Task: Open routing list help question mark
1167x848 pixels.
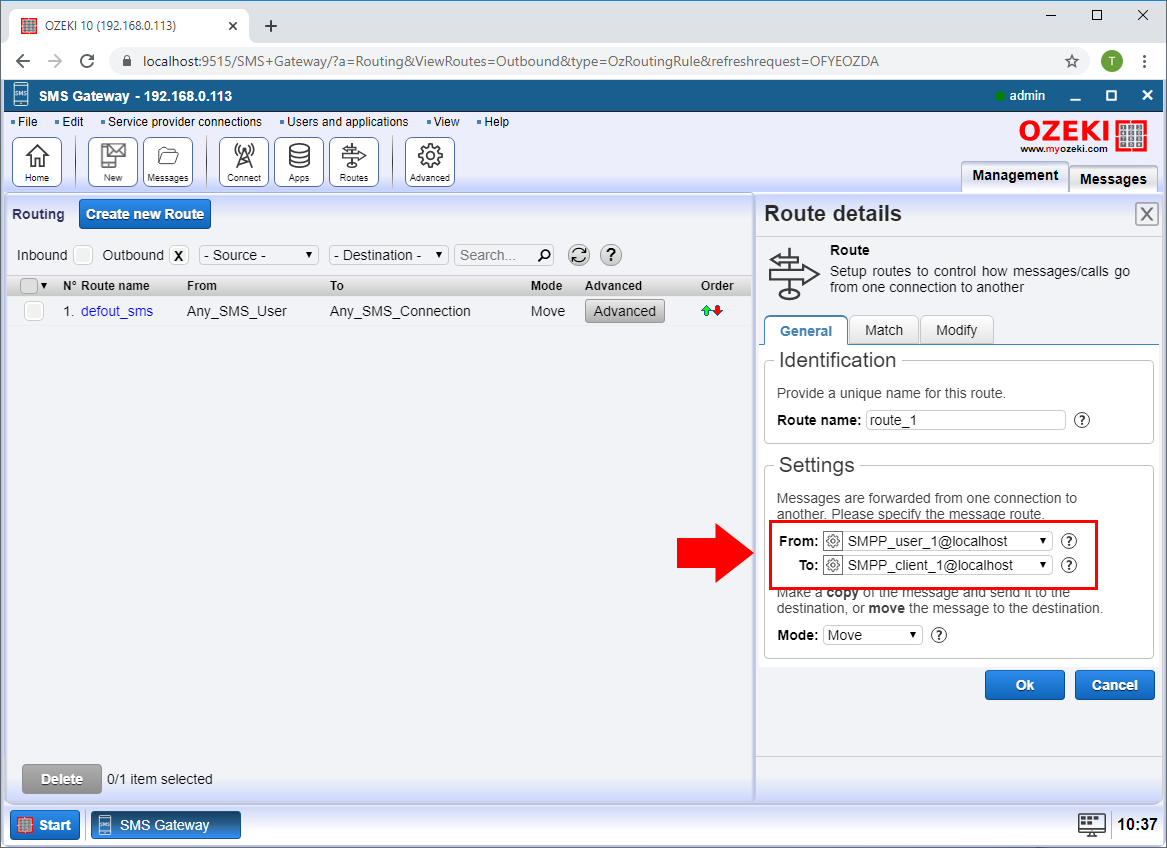Action: tap(611, 255)
